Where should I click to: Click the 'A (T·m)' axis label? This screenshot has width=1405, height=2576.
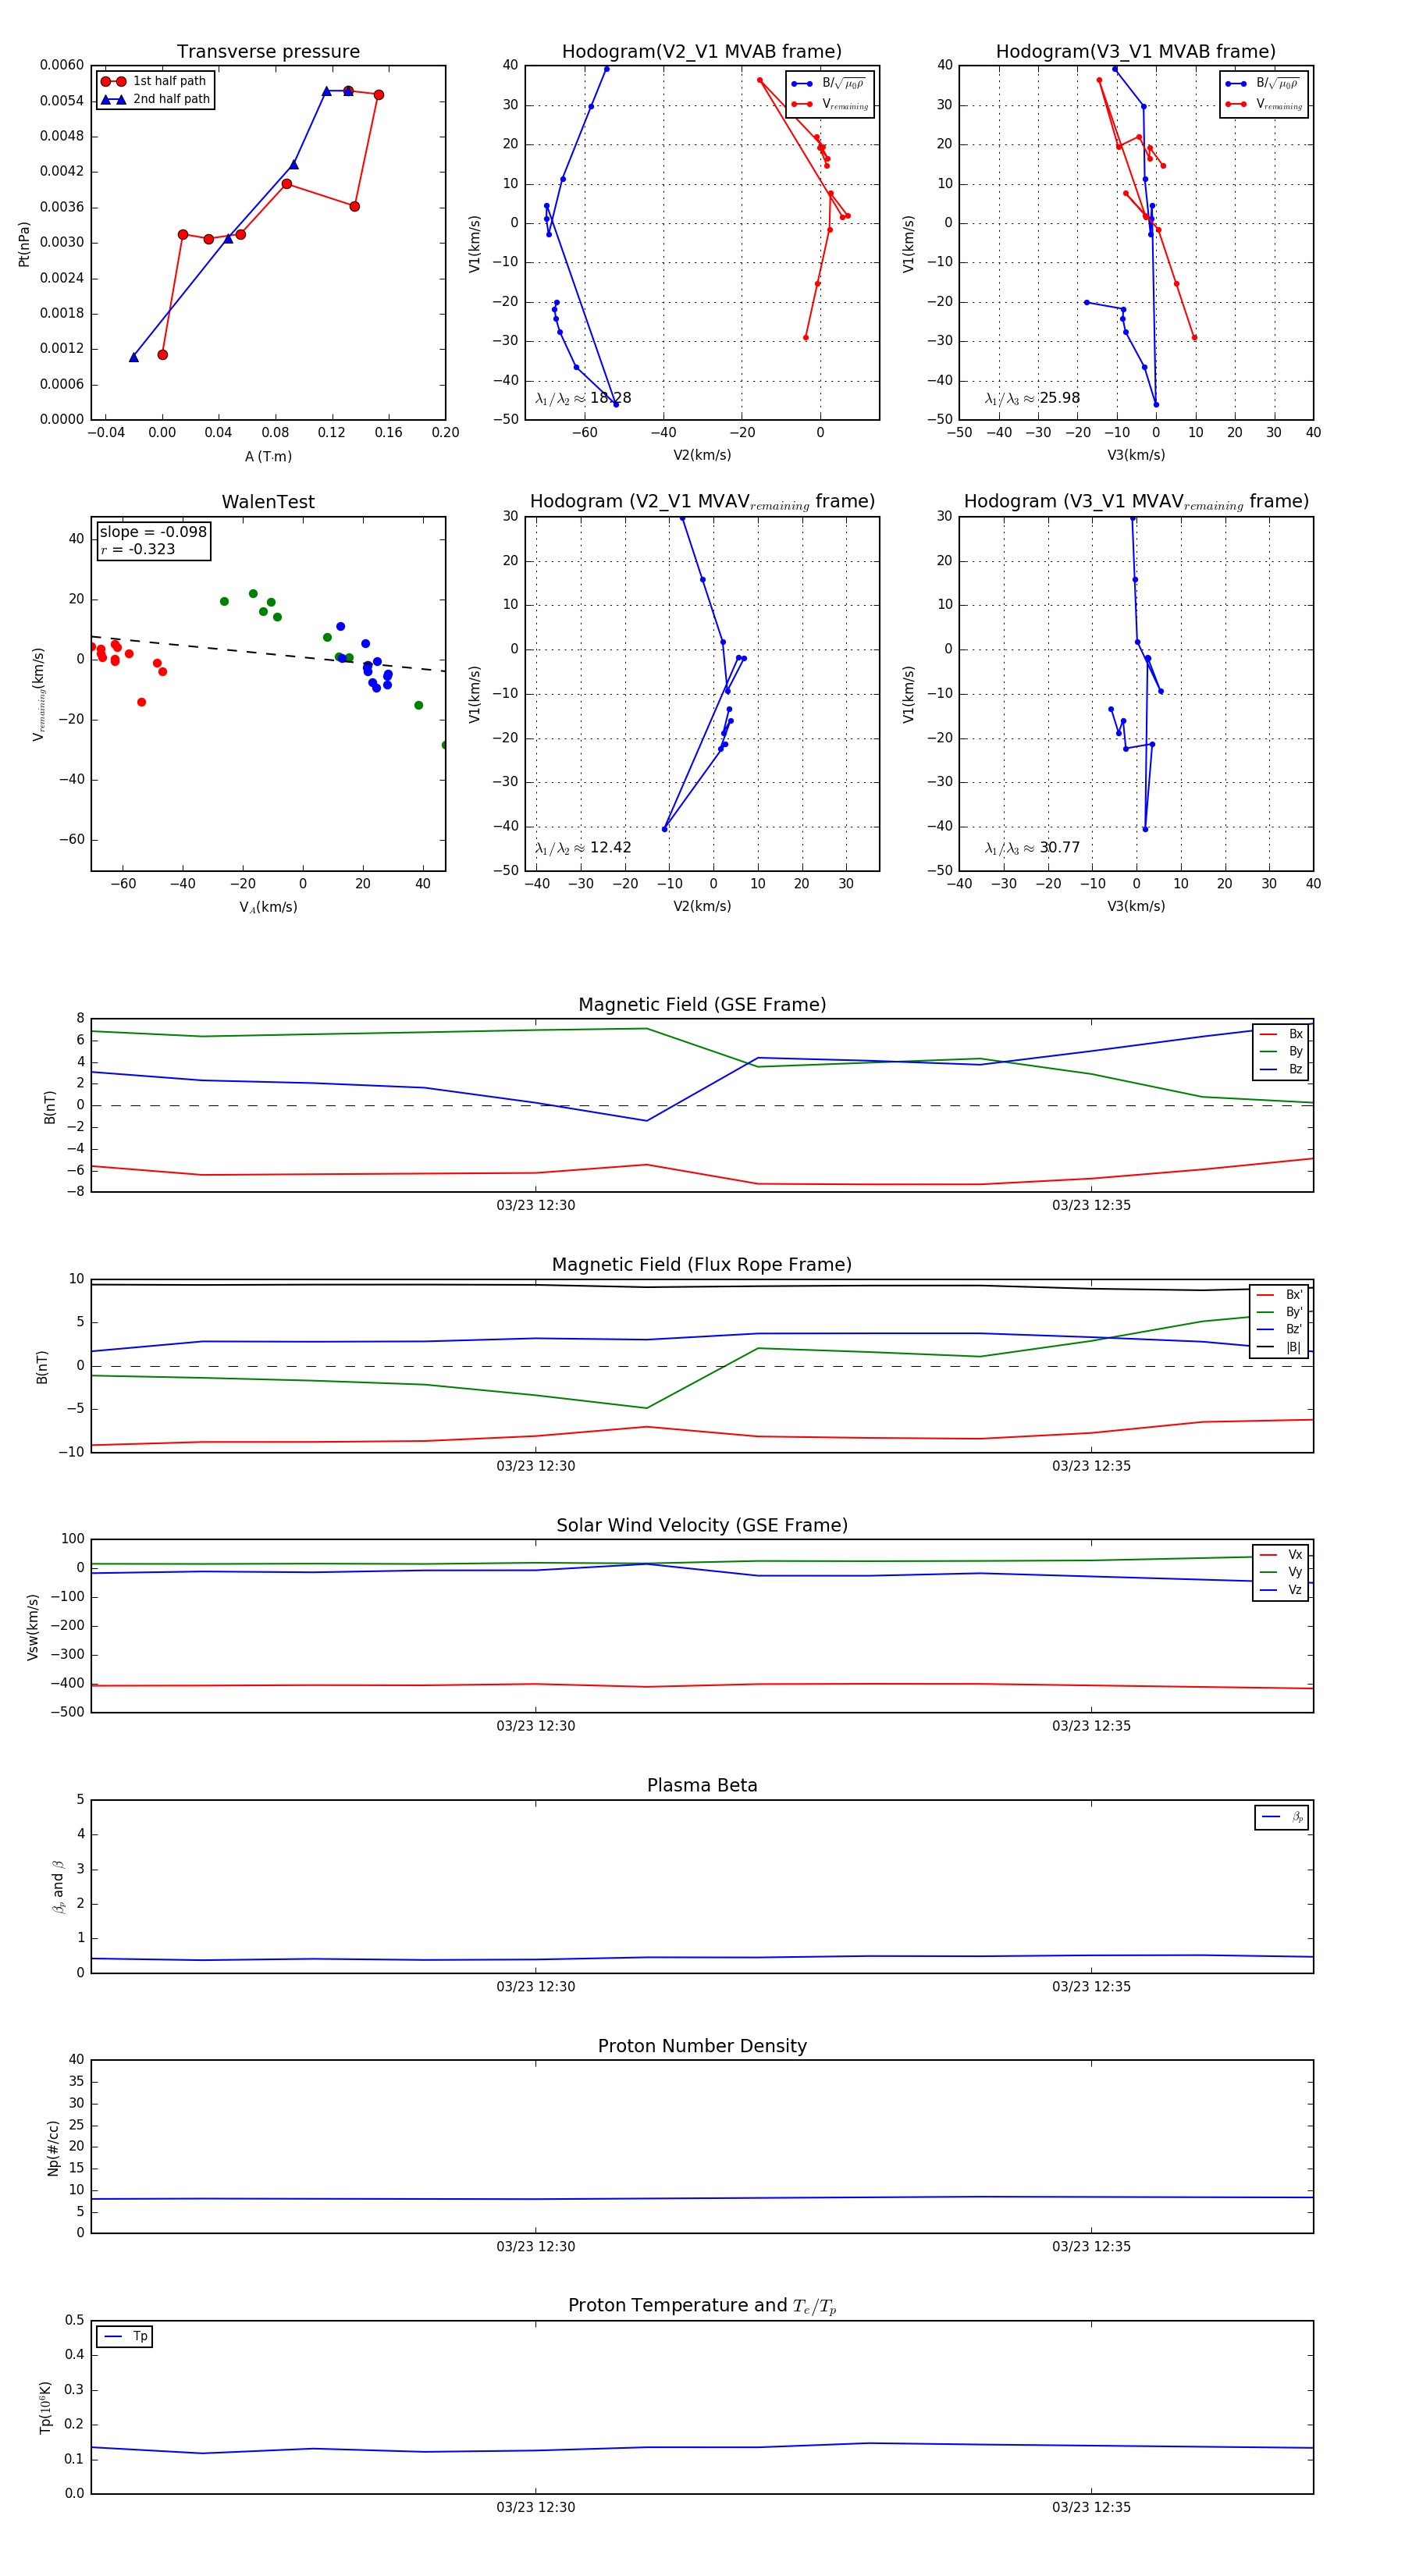(x=268, y=456)
